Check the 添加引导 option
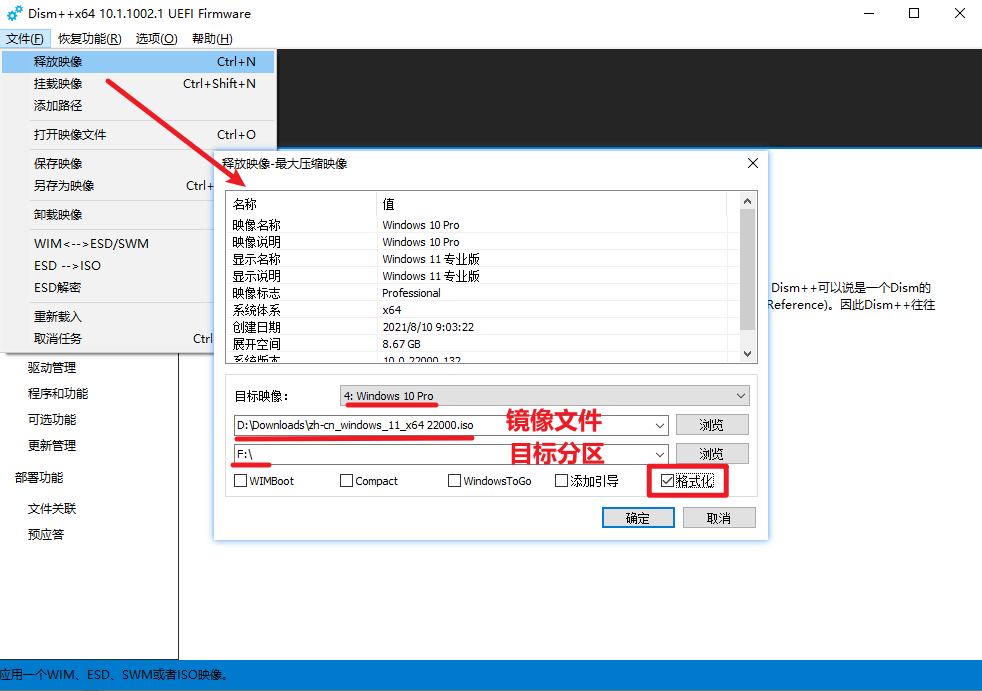 561,481
